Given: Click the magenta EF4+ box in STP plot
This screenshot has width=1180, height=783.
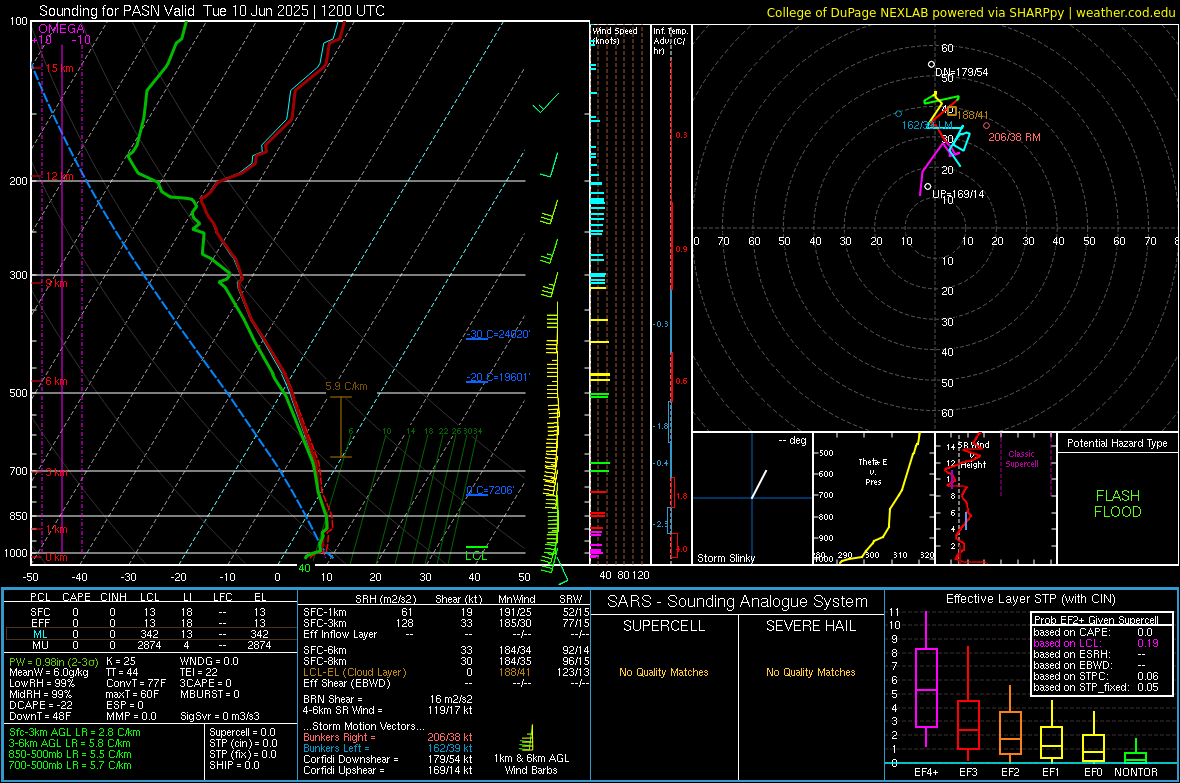Looking at the screenshot, I should tap(926, 687).
